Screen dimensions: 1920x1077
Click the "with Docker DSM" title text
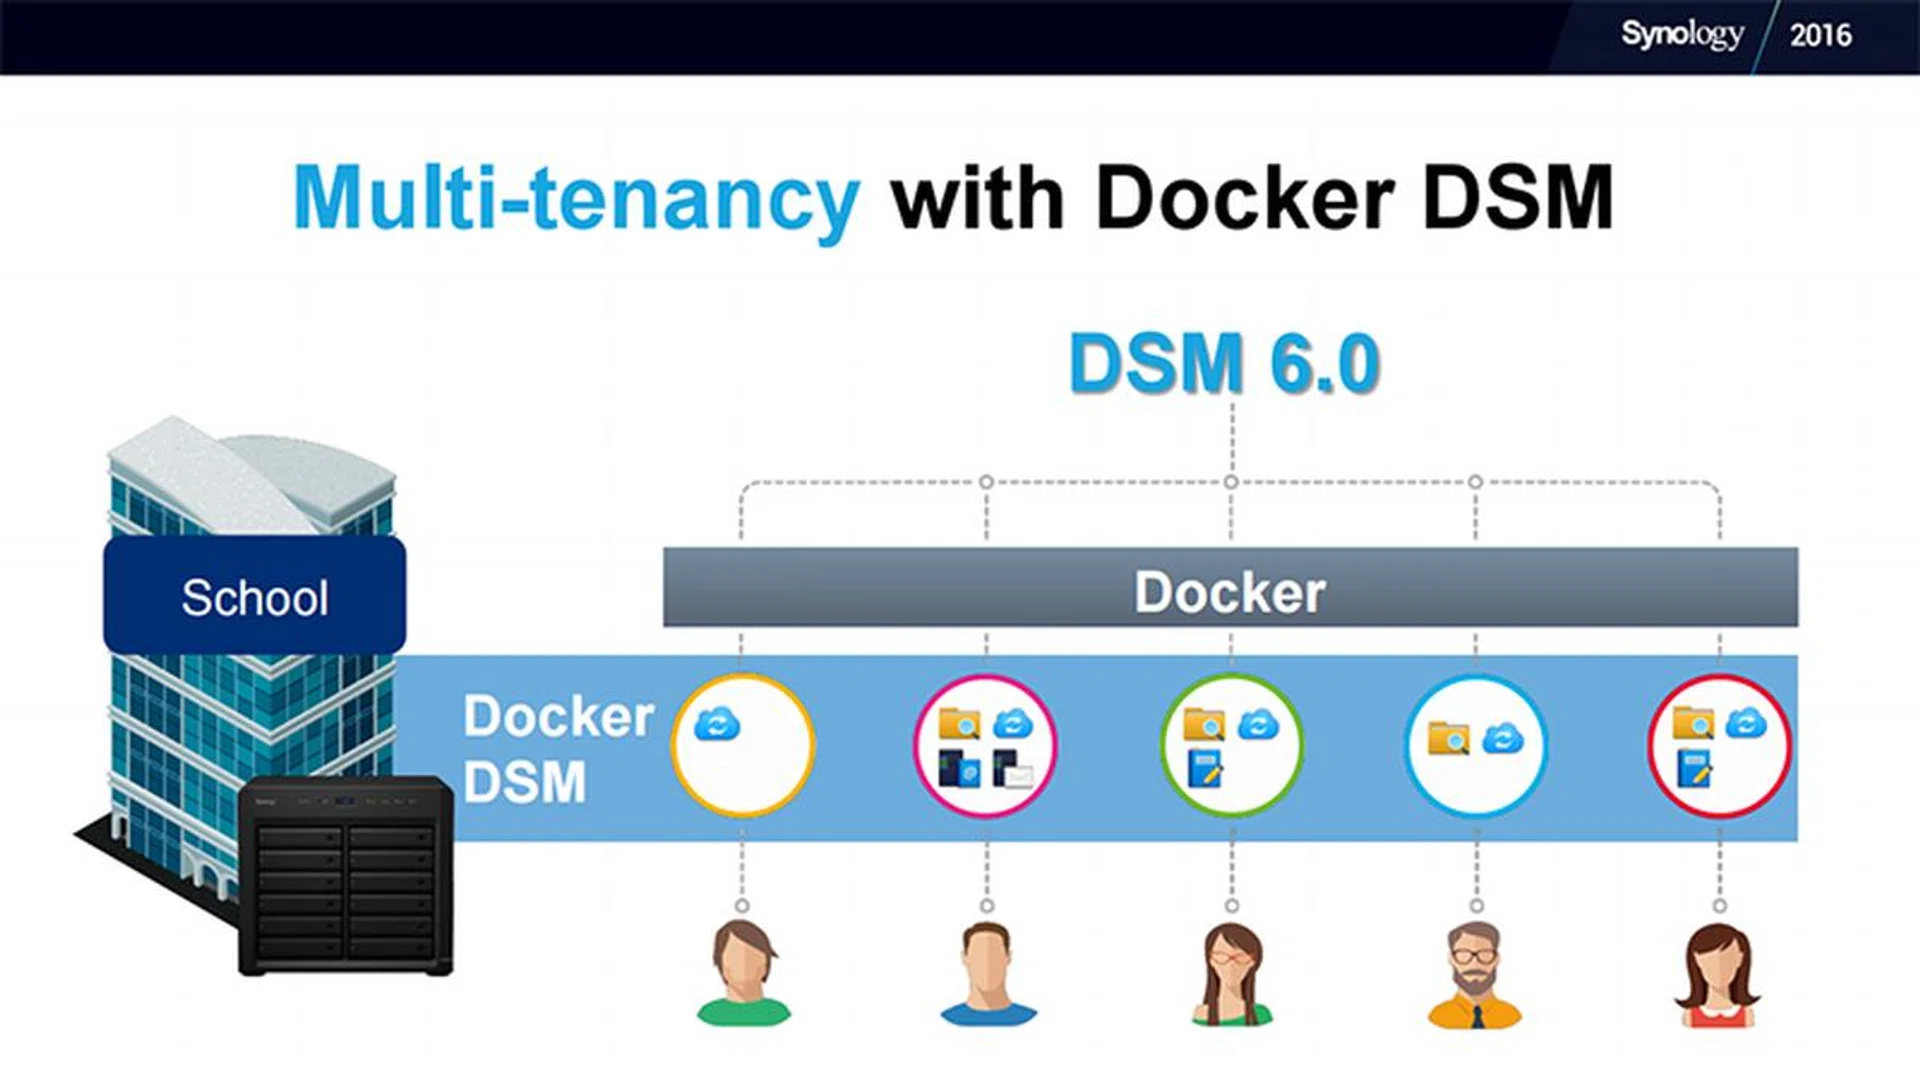[x=1251, y=198]
